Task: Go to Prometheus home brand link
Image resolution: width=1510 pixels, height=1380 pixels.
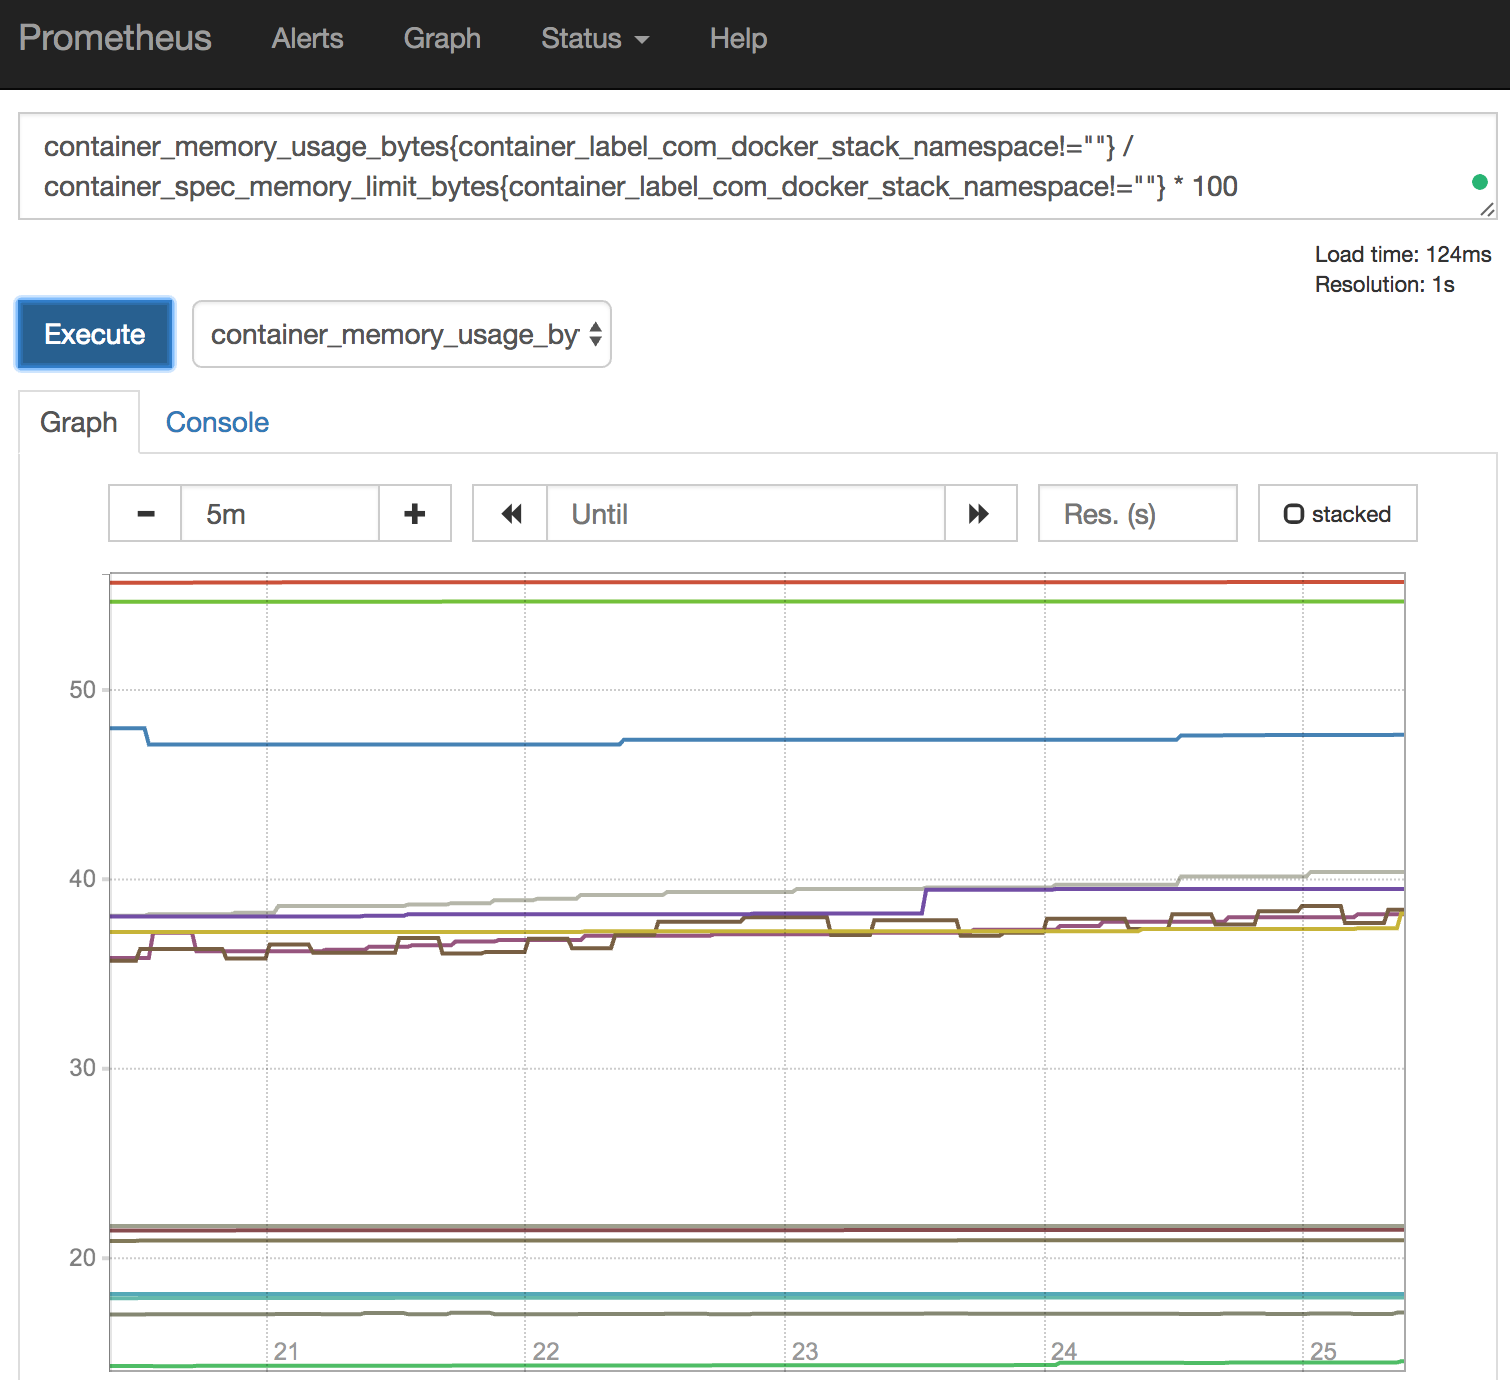Action: [115, 38]
